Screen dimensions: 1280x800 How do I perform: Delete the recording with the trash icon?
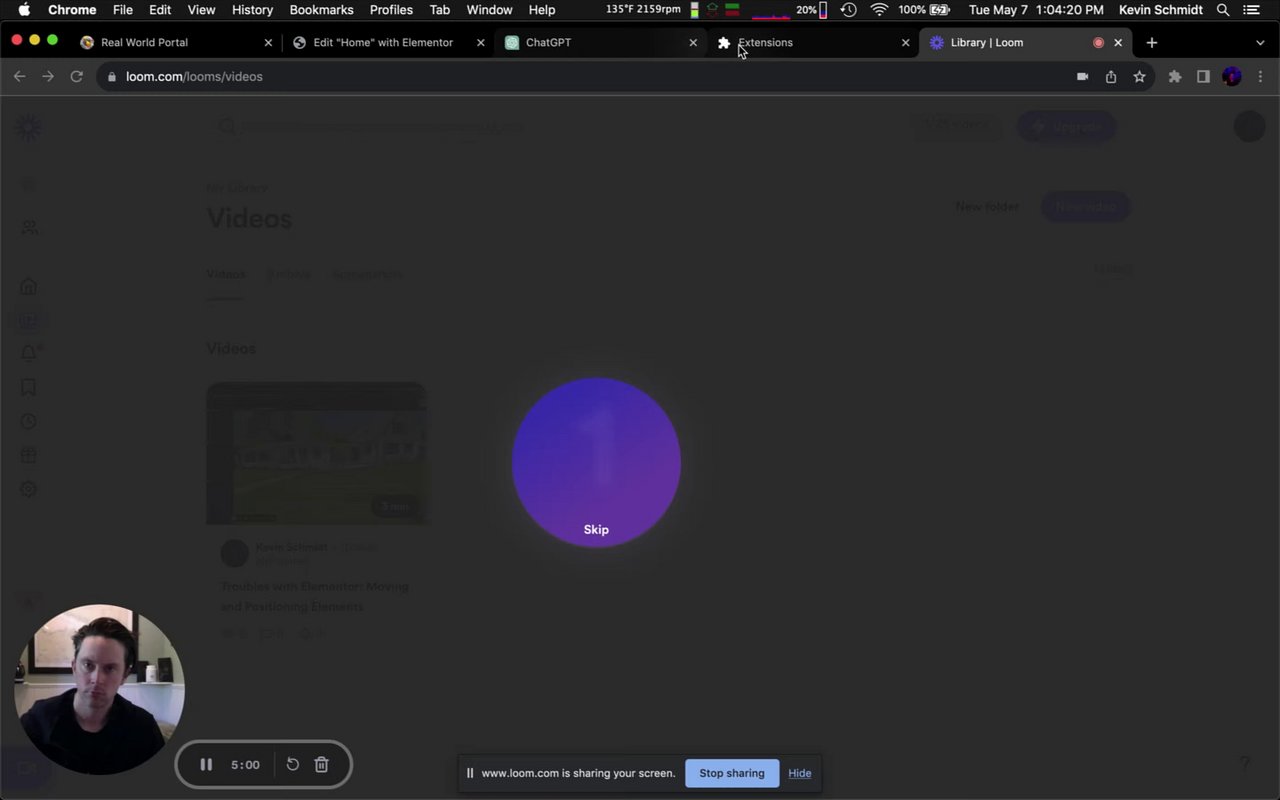pyautogui.click(x=322, y=765)
